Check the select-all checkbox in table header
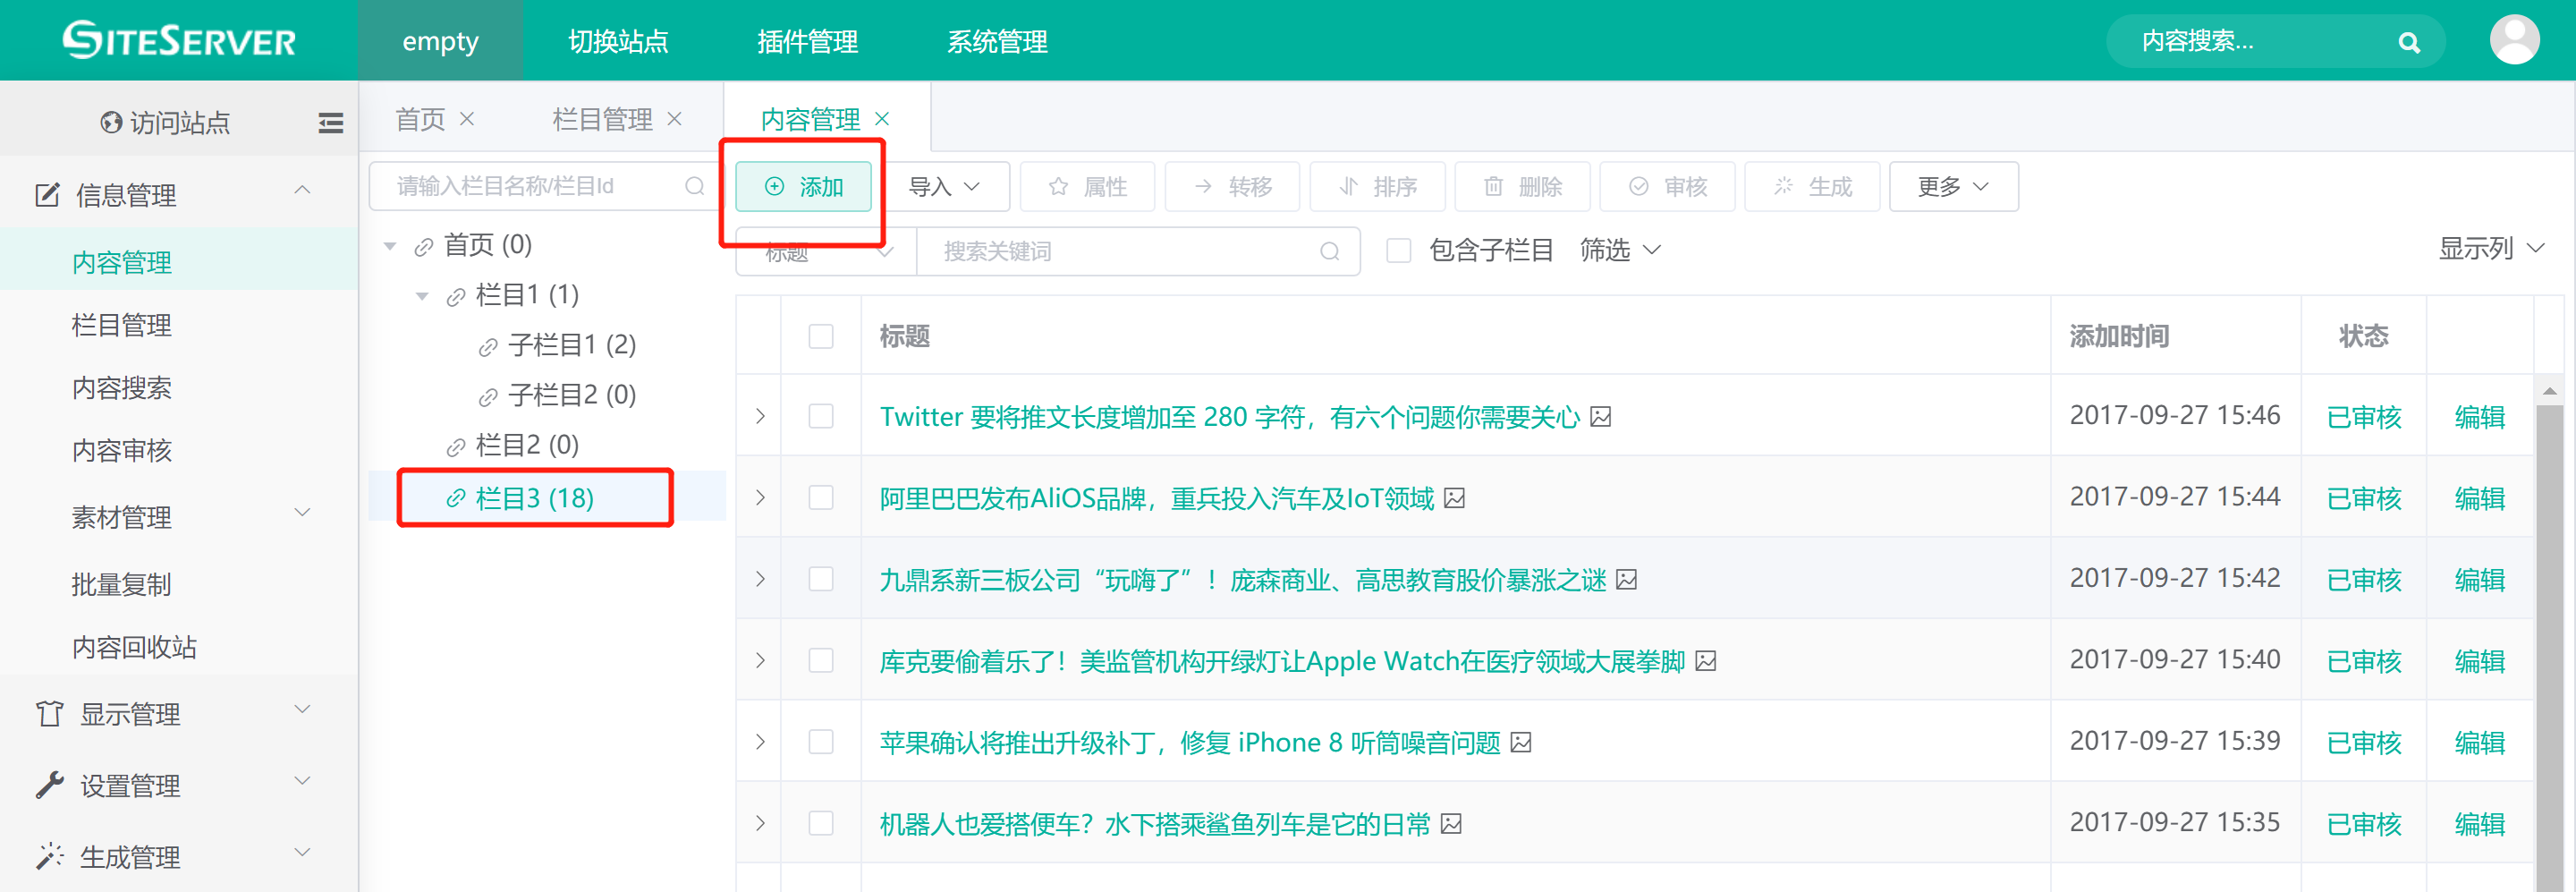The height and width of the screenshot is (892, 2576). click(x=820, y=336)
